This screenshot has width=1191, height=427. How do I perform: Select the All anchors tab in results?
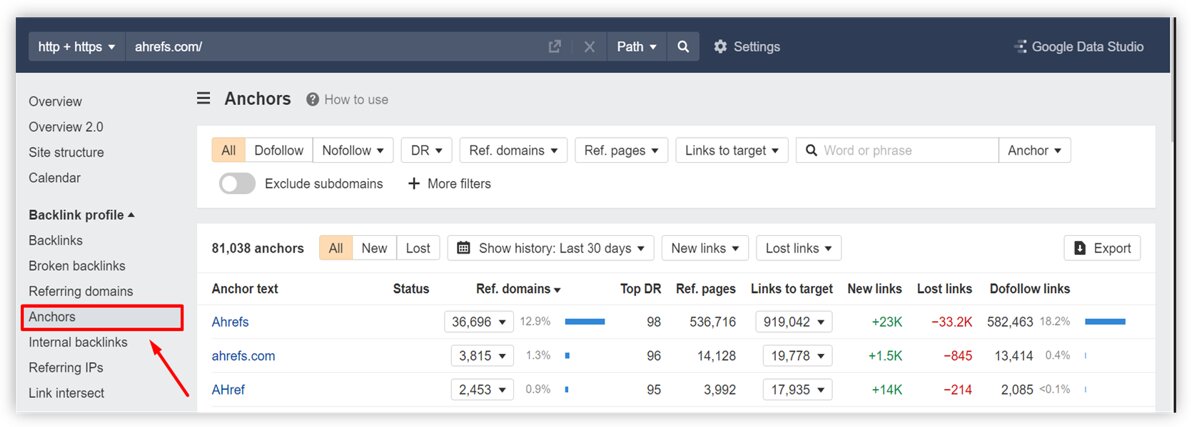[336, 248]
